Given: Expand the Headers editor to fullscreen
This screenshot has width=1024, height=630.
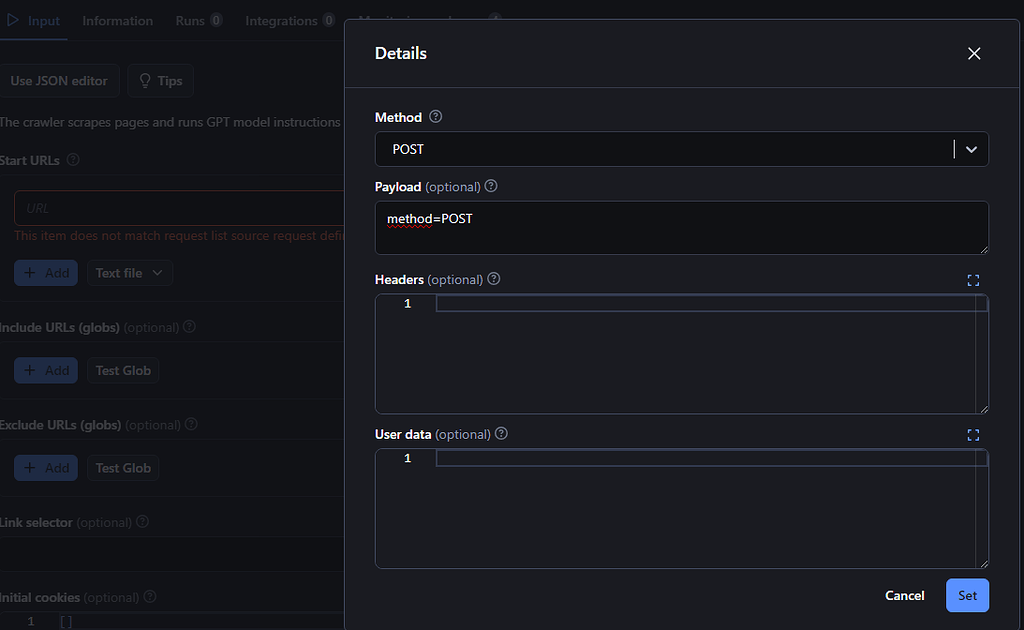Looking at the screenshot, I should point(973,280).
